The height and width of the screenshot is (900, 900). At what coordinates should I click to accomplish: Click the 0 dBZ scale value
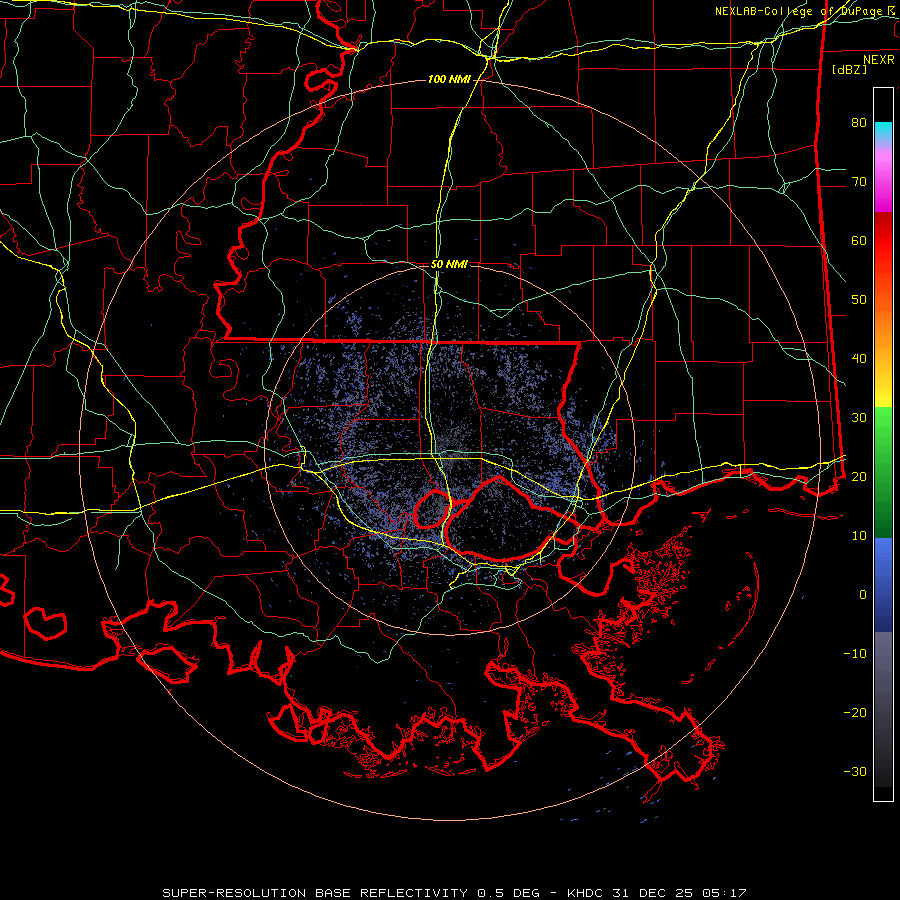tap(863, 595)
